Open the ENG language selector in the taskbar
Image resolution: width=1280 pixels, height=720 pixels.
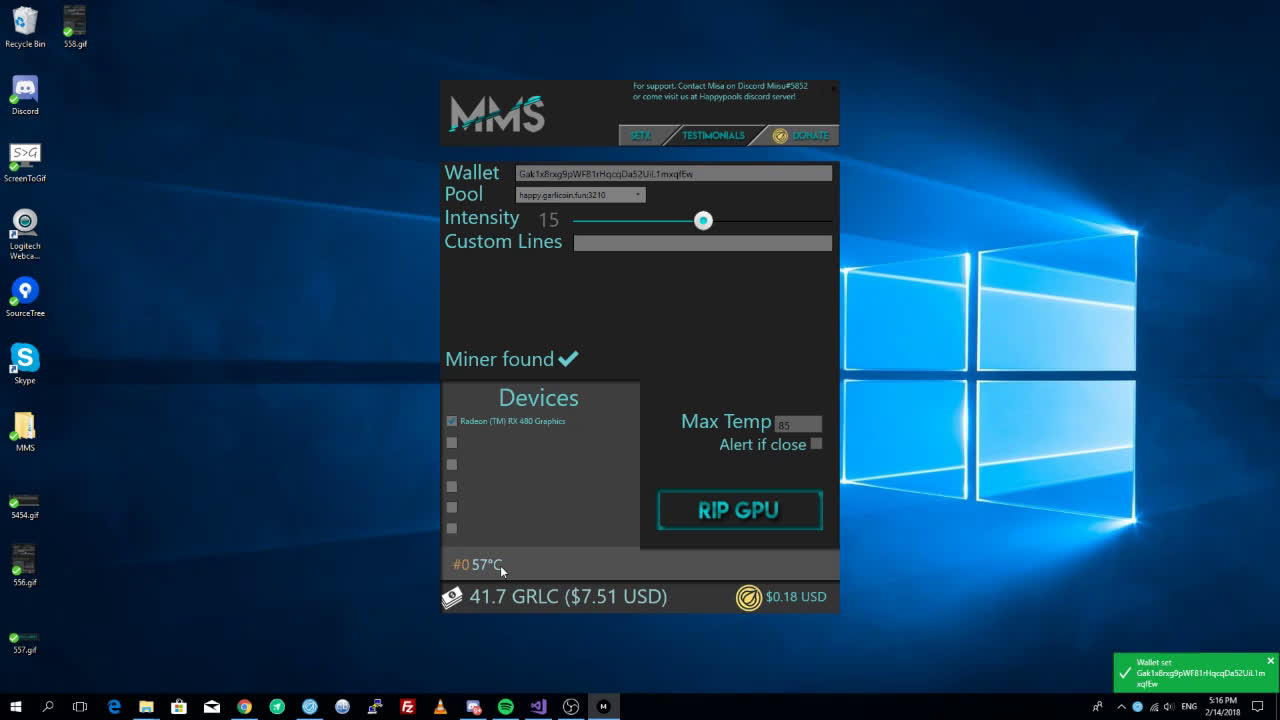(x=1188, y=706)
